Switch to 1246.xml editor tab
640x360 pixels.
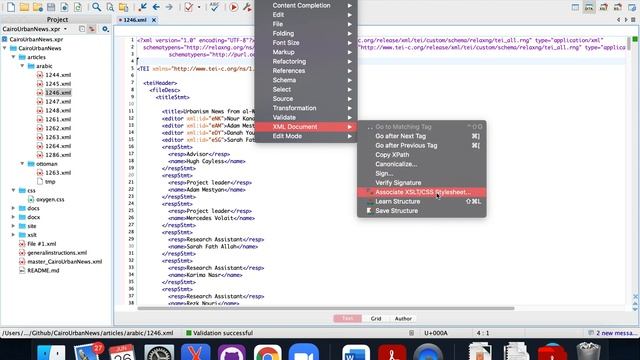click(x=135, y=20)
